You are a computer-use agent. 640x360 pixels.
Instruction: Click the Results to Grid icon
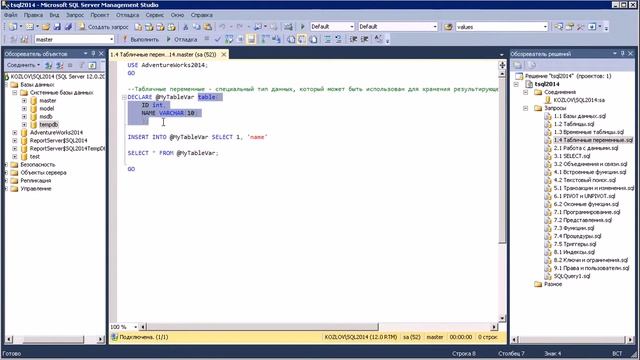(302, 39)
